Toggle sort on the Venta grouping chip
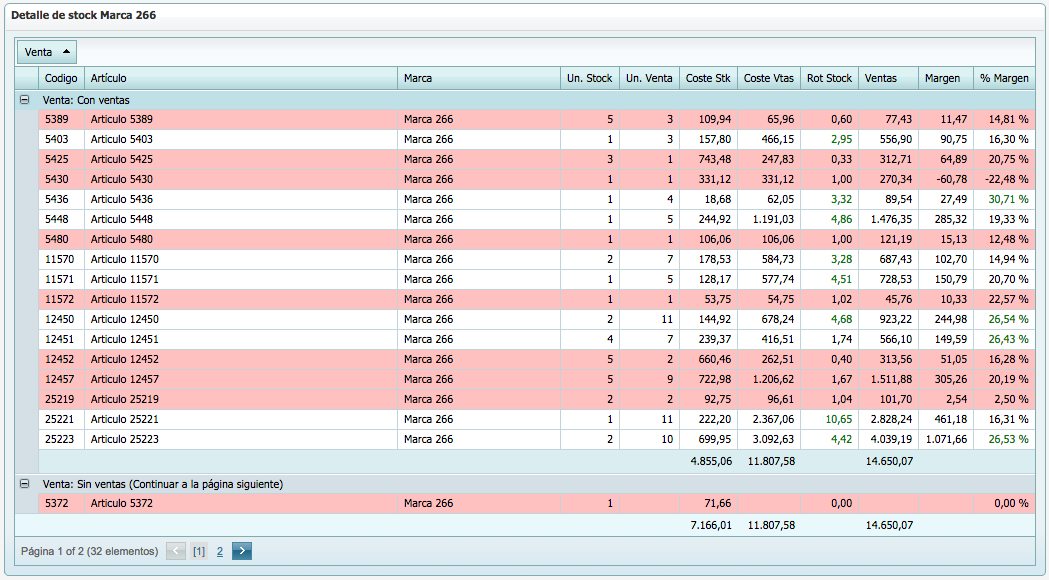The width and height of the screenshot is (1049, 580). (47, 52)
